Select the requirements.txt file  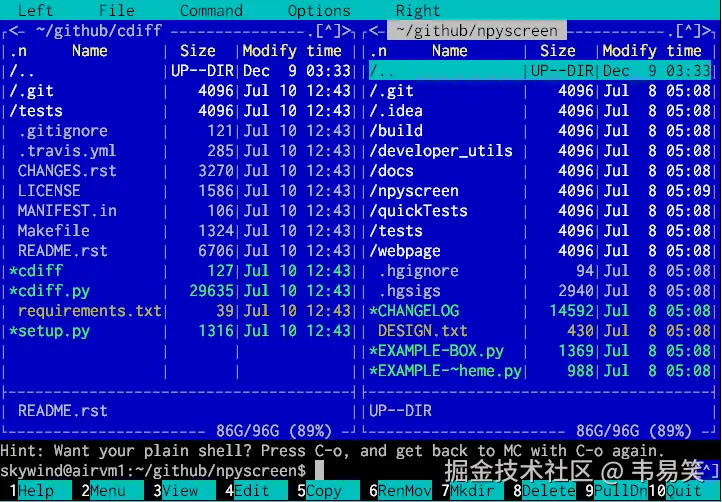point(180,311)
